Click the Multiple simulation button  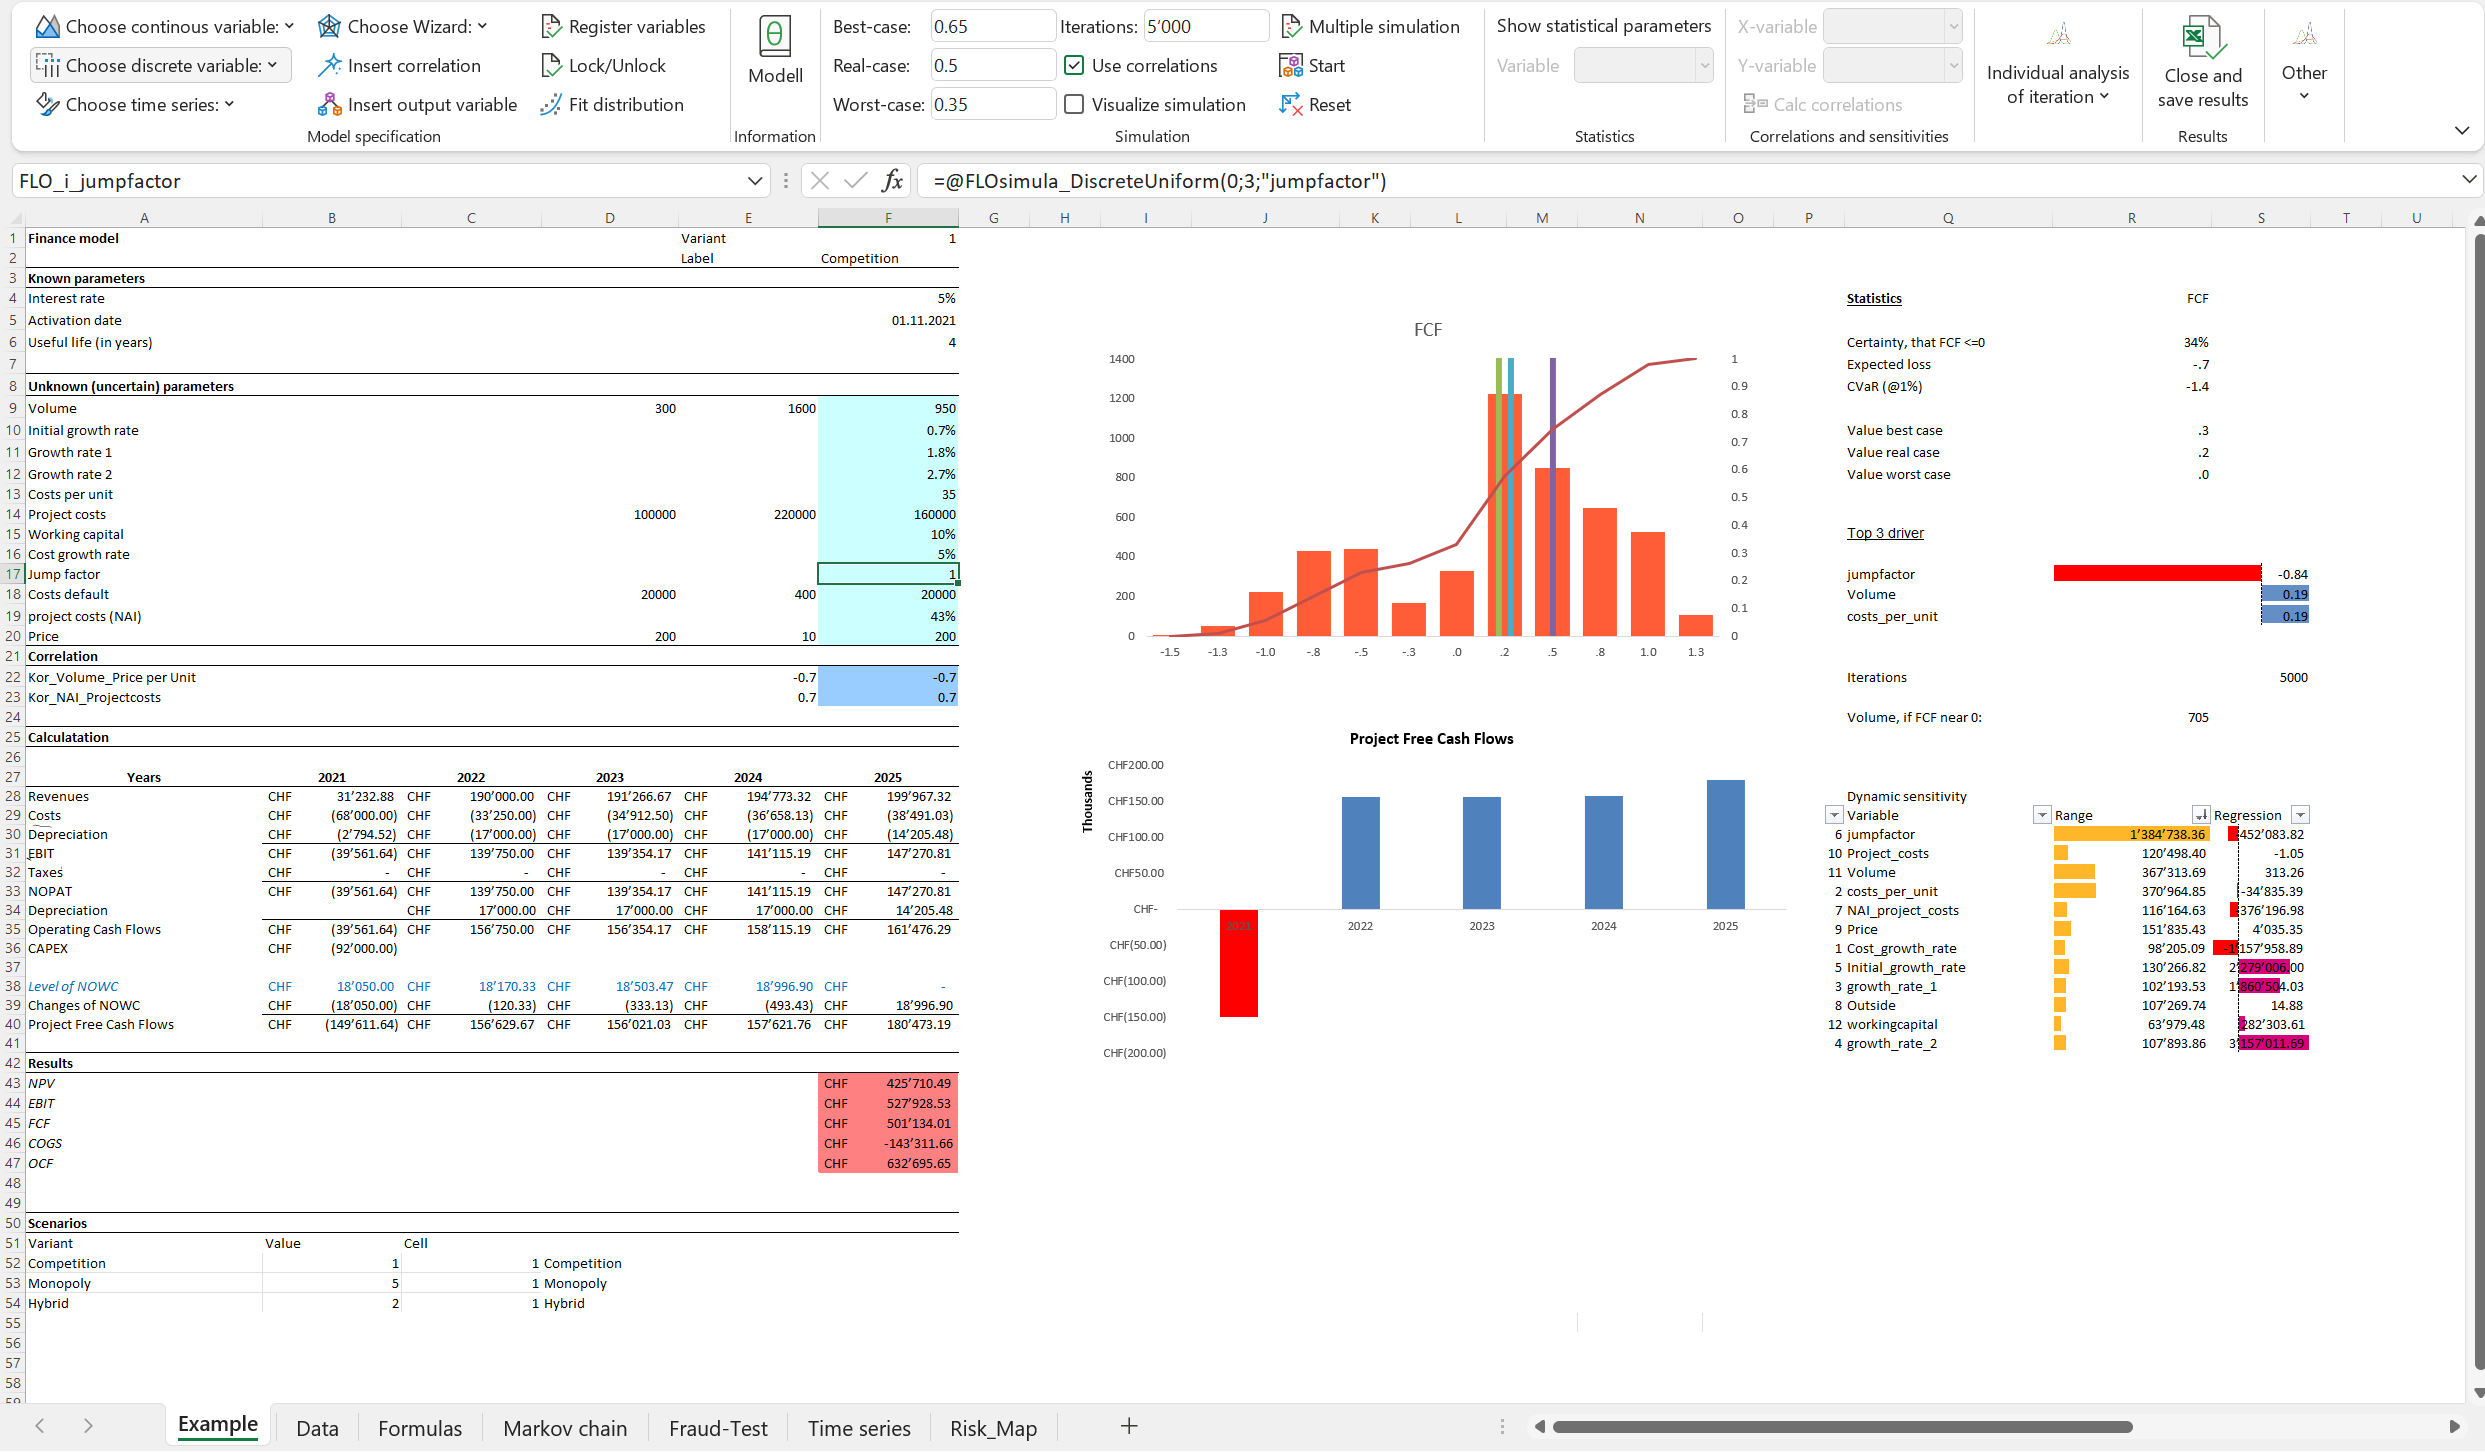(1370, 27)
